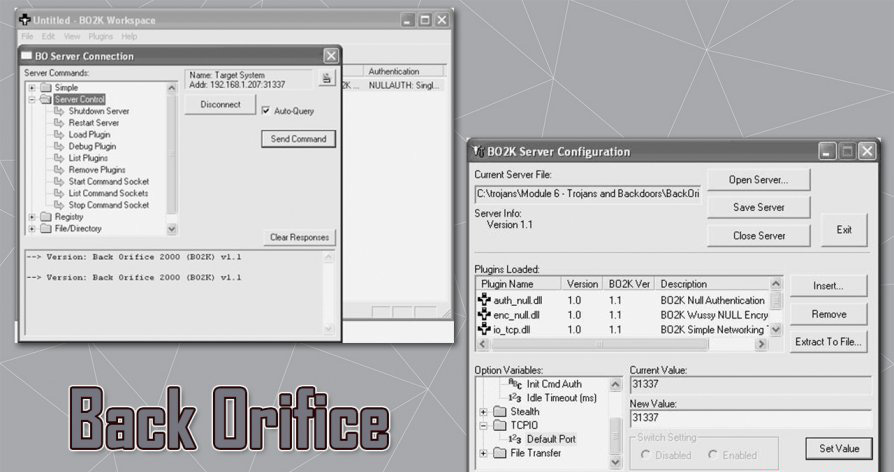Click the Server Commands tree scrollbar down arrow
This screenshot has width=894, height=472.
[x=172, y=229]
